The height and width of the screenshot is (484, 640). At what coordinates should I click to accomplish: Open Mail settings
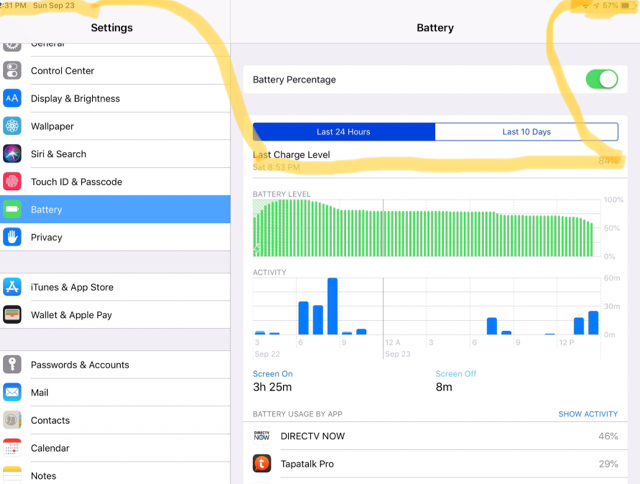tap(115, 392)
